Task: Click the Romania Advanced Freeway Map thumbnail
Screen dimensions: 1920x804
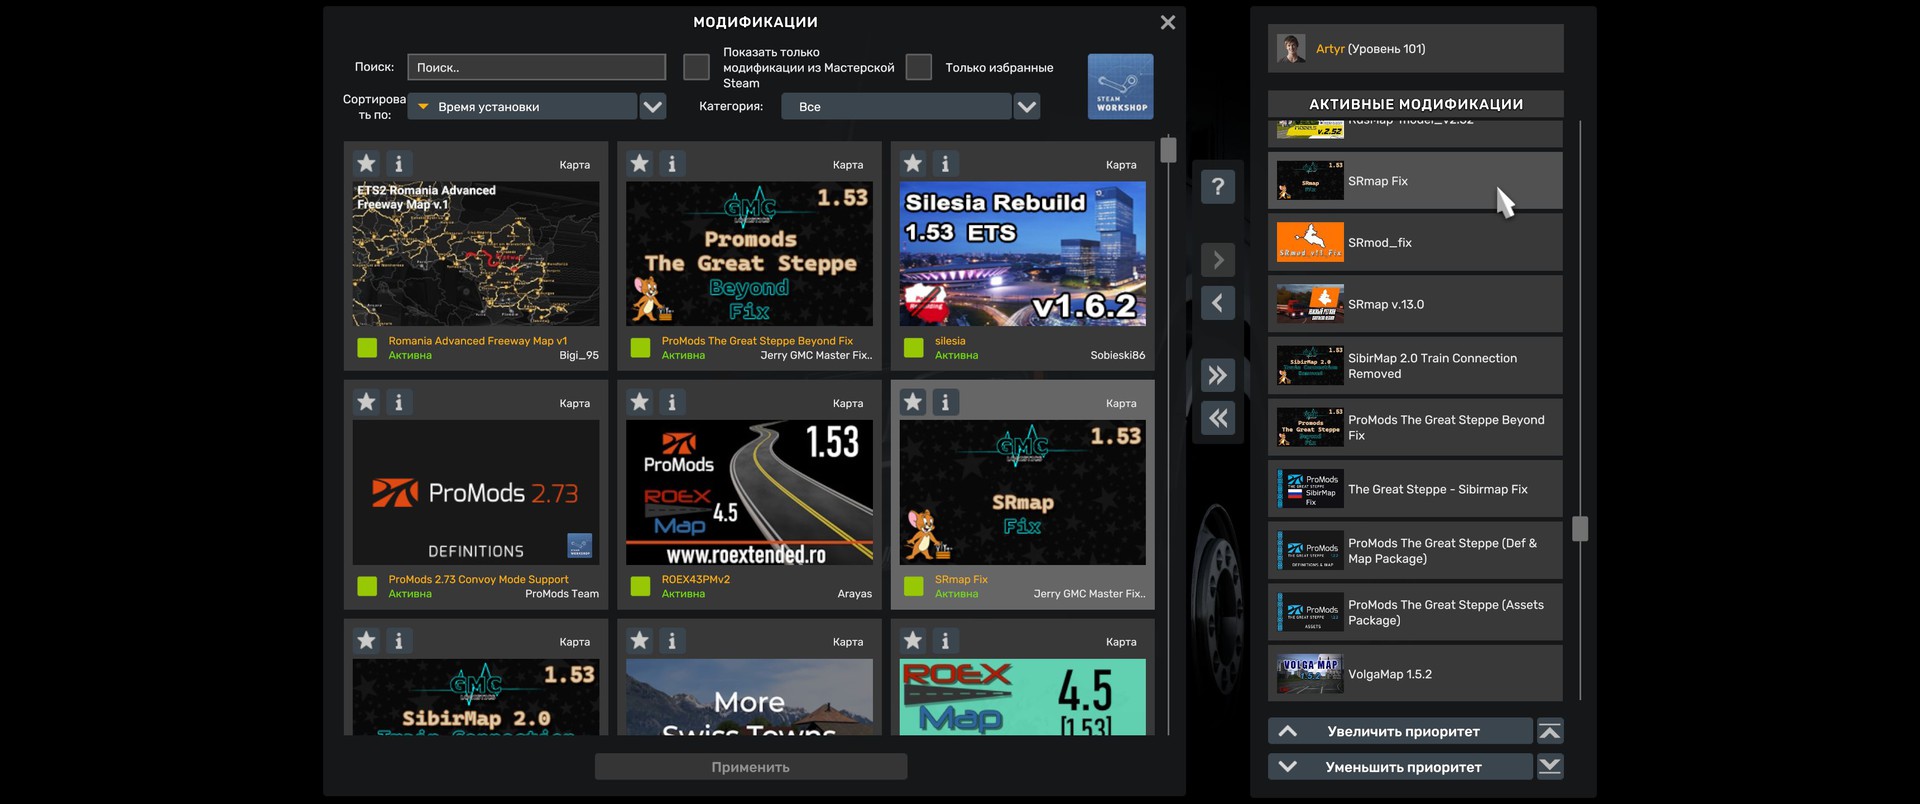Action: tap(476, 254)
